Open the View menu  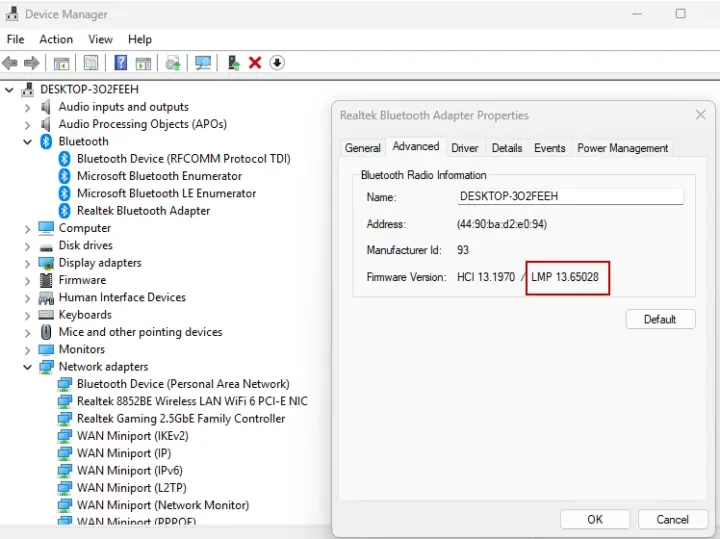point(100,39)
